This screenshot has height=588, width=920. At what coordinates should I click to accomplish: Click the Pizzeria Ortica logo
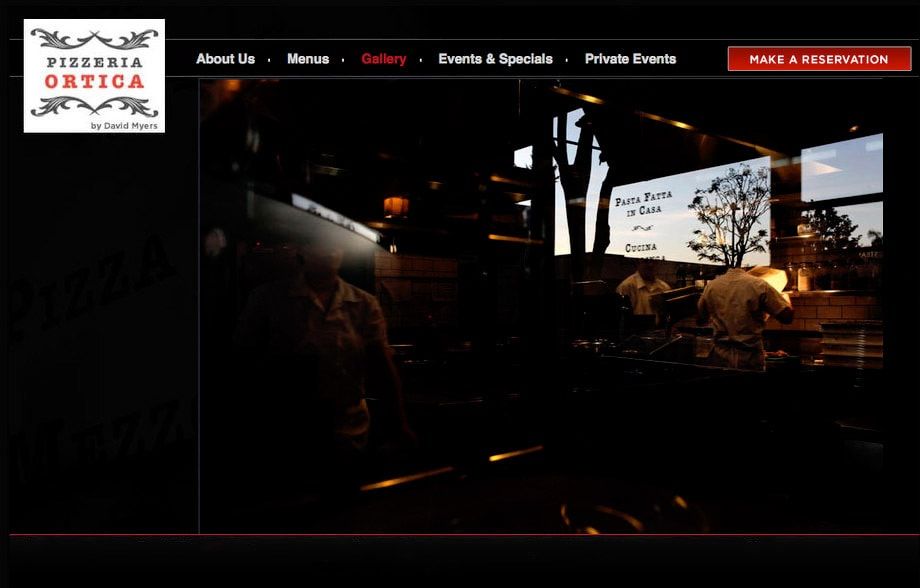(x=94, y=76)
